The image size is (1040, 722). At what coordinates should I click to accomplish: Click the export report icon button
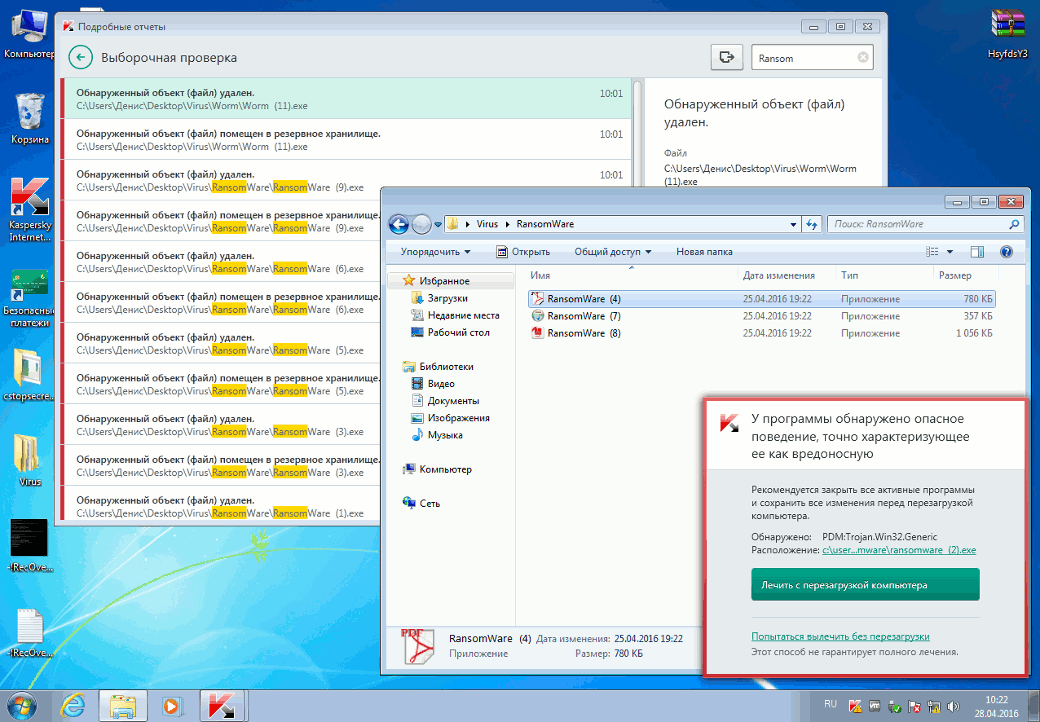point(726,57)
